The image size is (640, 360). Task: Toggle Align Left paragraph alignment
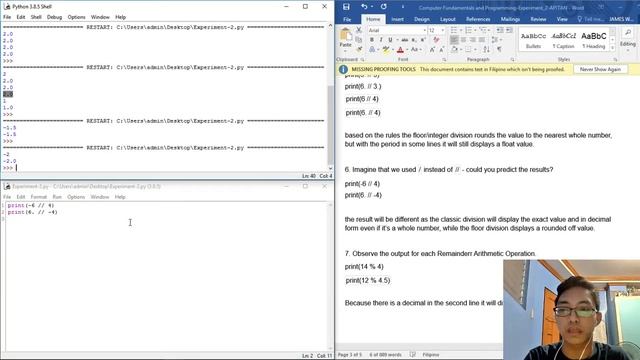pyautogui.click(x=454, y=40)
